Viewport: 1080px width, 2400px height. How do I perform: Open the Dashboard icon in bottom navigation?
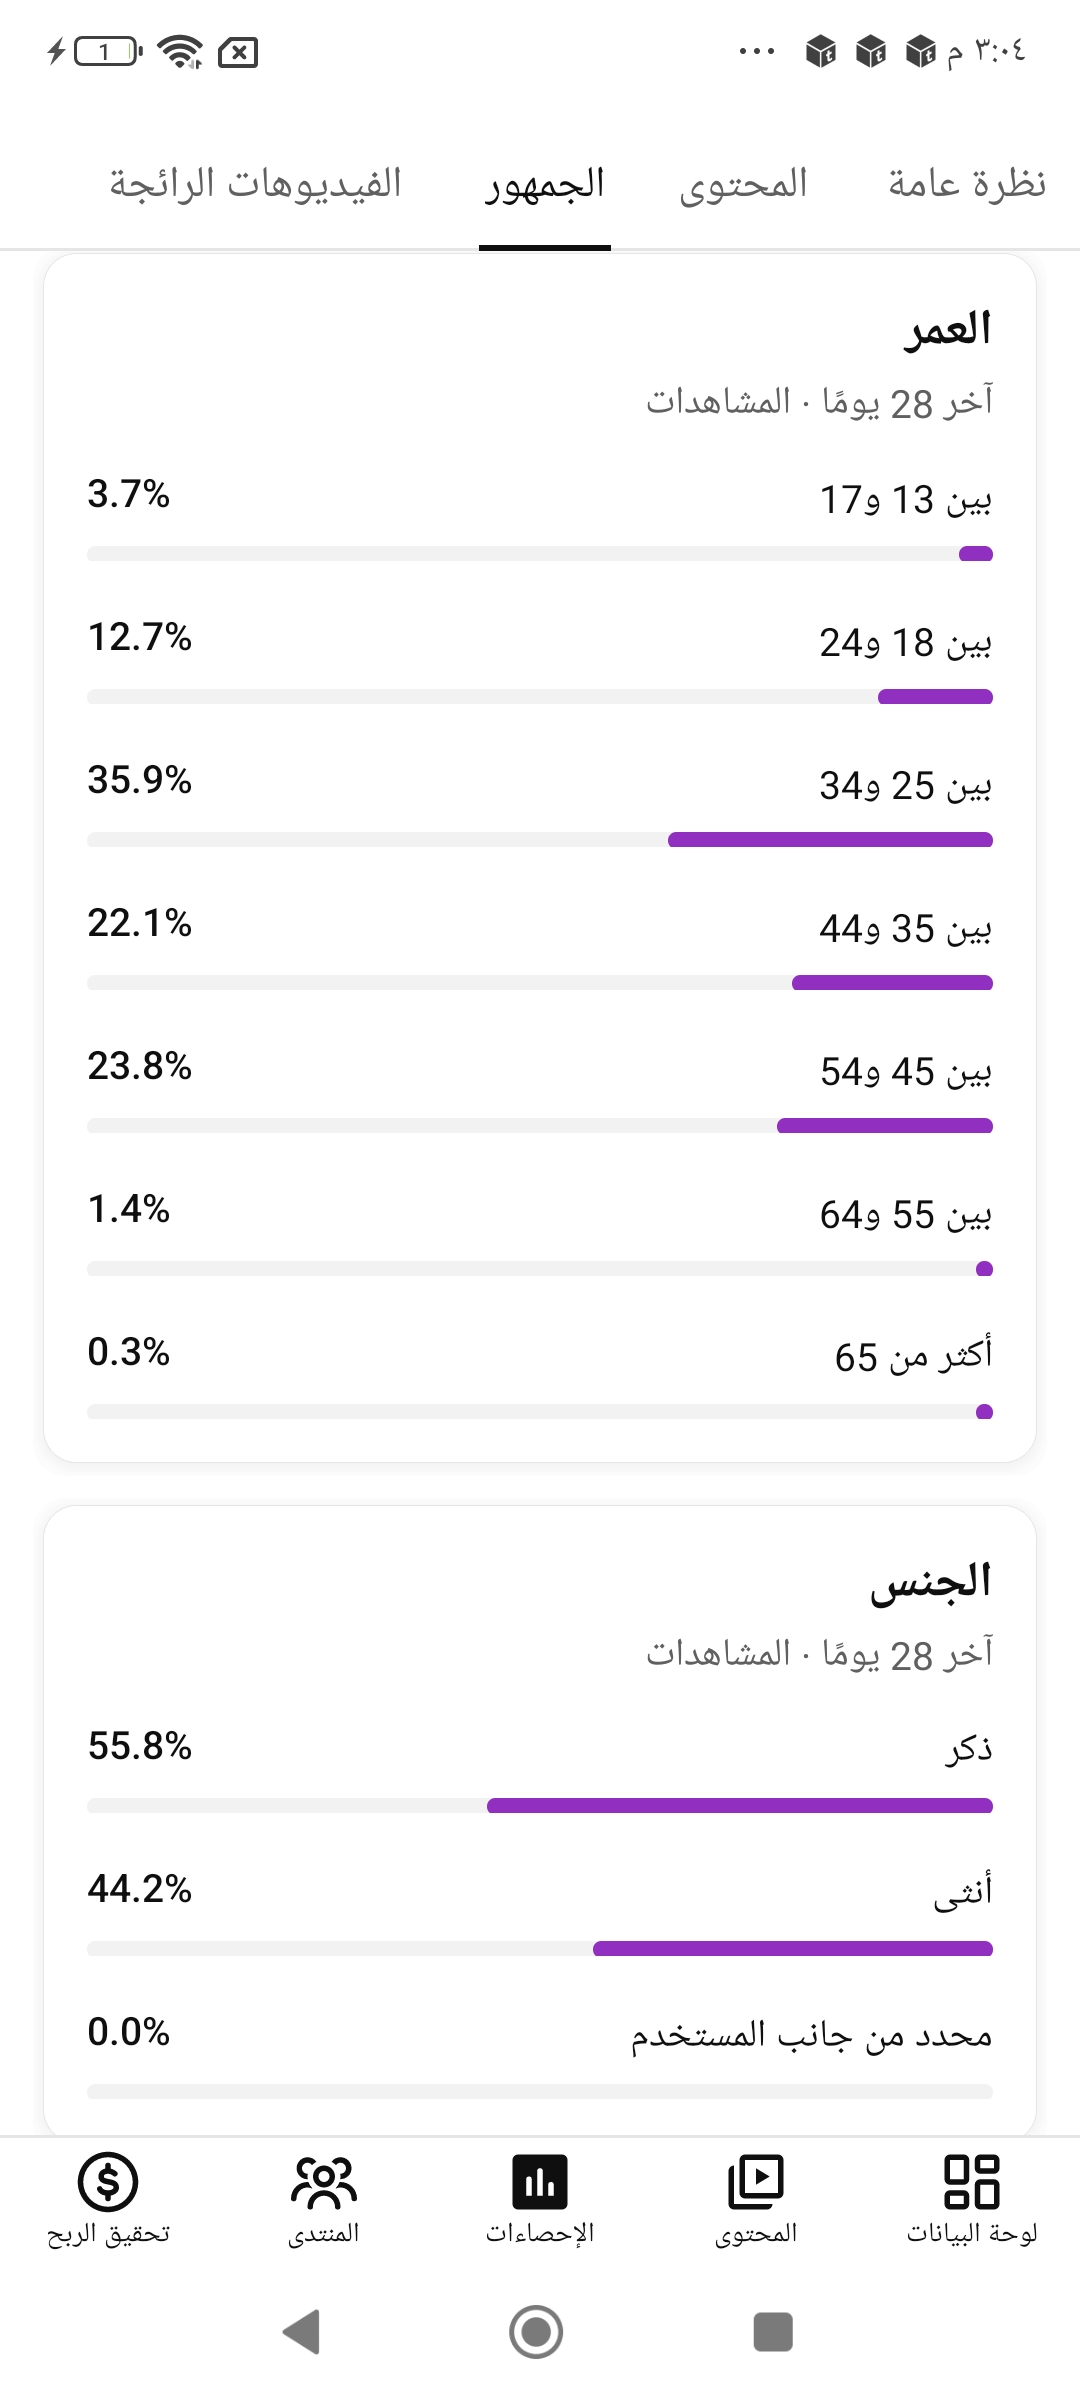(x=971, y=2181)
